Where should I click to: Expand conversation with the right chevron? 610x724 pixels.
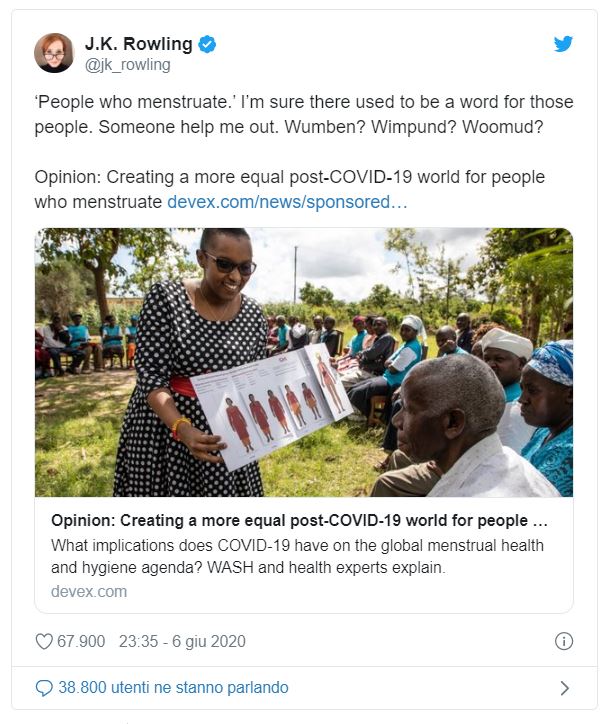(x=564, y=688)
